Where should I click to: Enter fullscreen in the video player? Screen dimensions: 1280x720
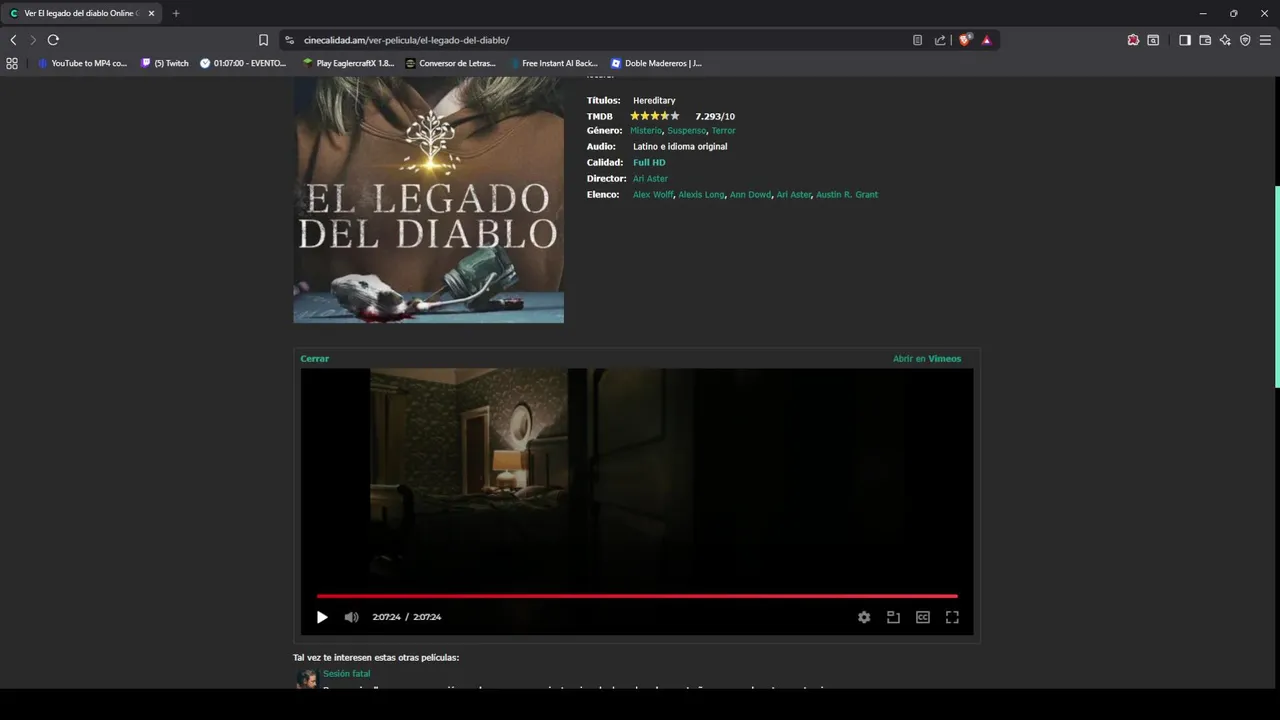click(952, 617)
